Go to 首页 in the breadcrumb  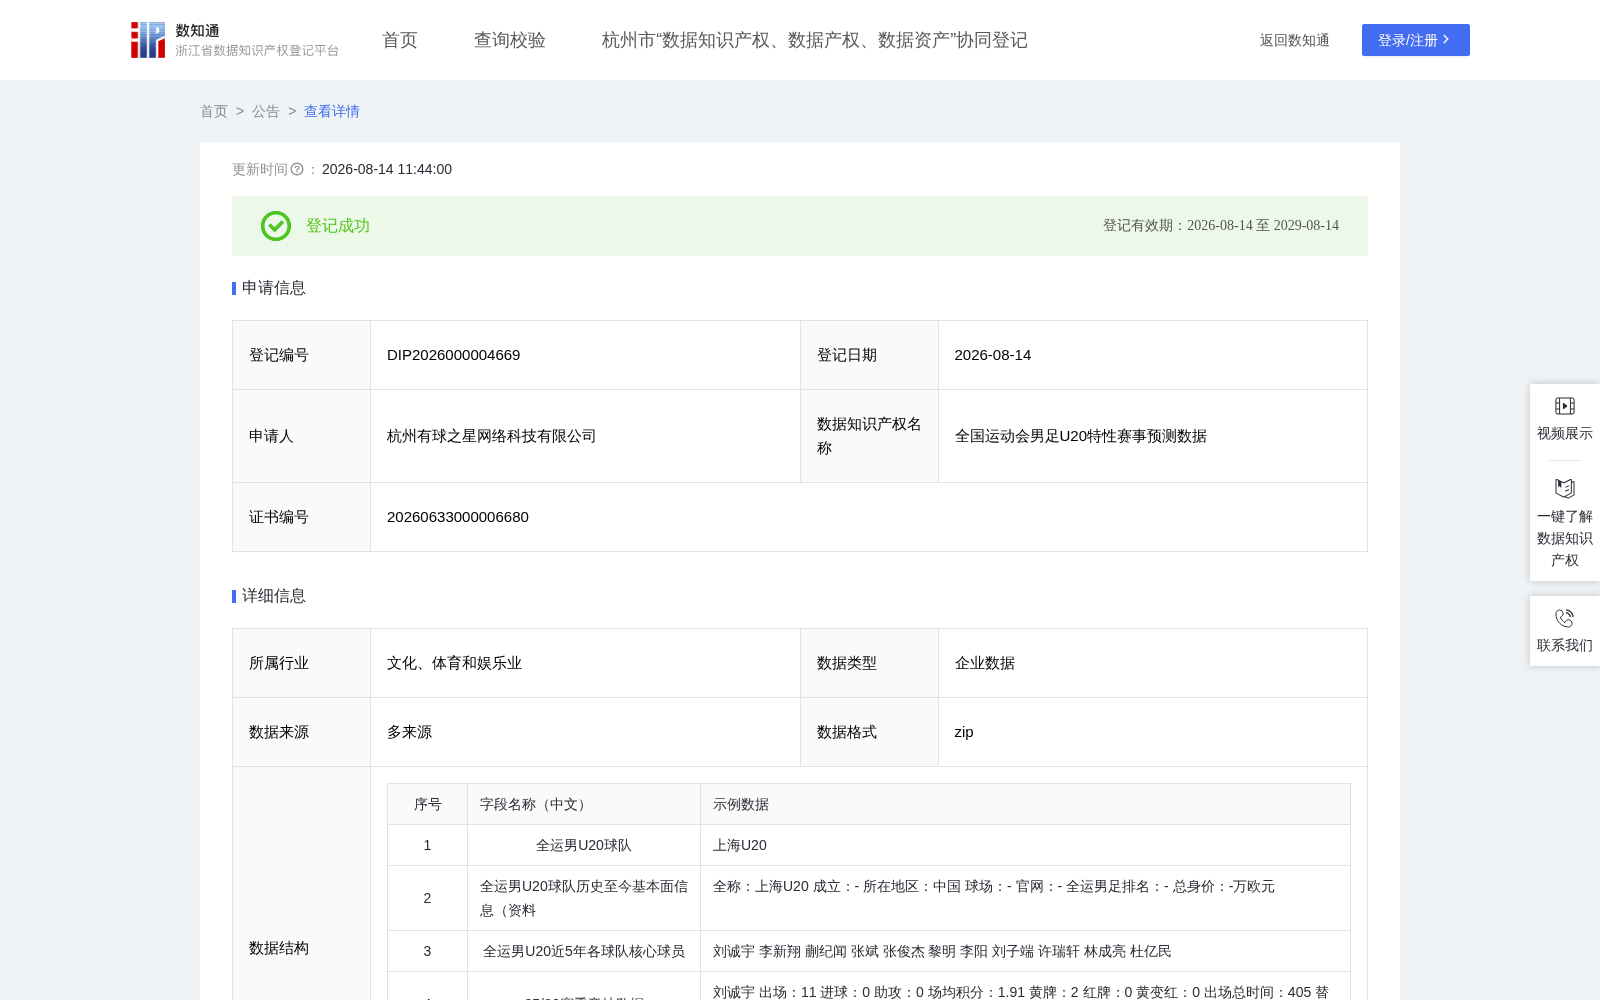click(x=214, y=111)
